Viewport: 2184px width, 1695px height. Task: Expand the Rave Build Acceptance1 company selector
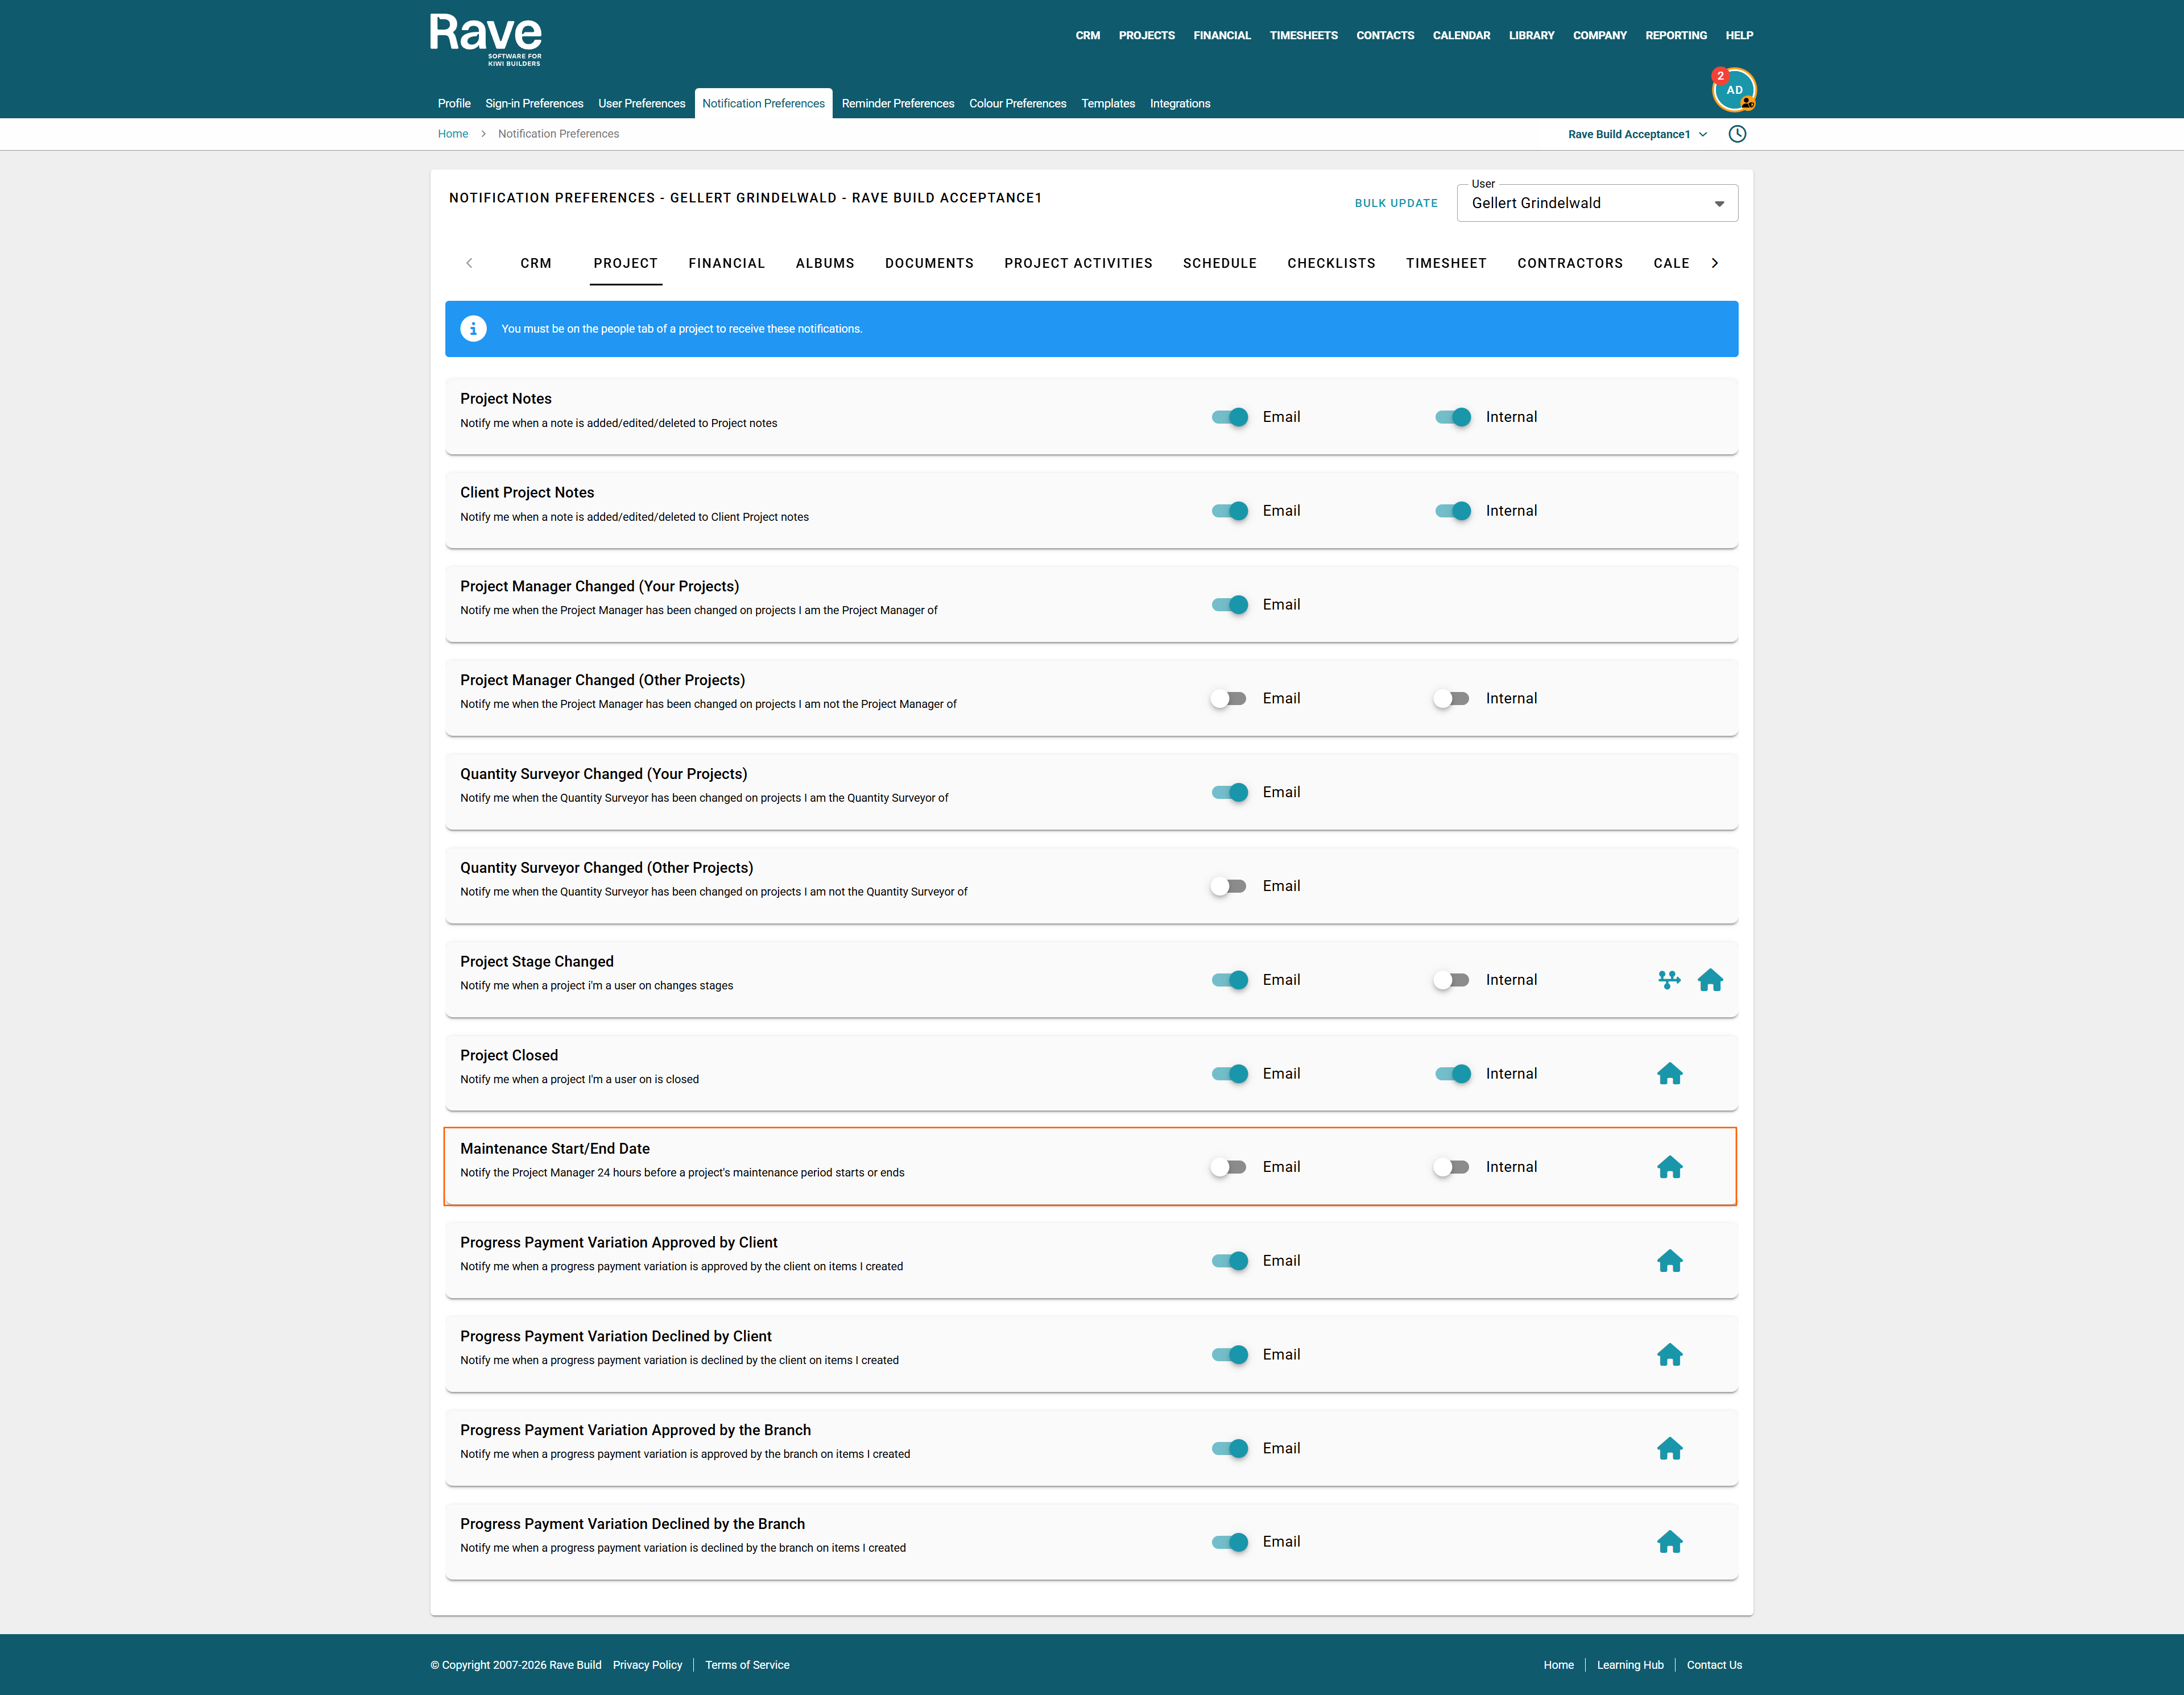pyautogui.click(x=1637, y=134)
